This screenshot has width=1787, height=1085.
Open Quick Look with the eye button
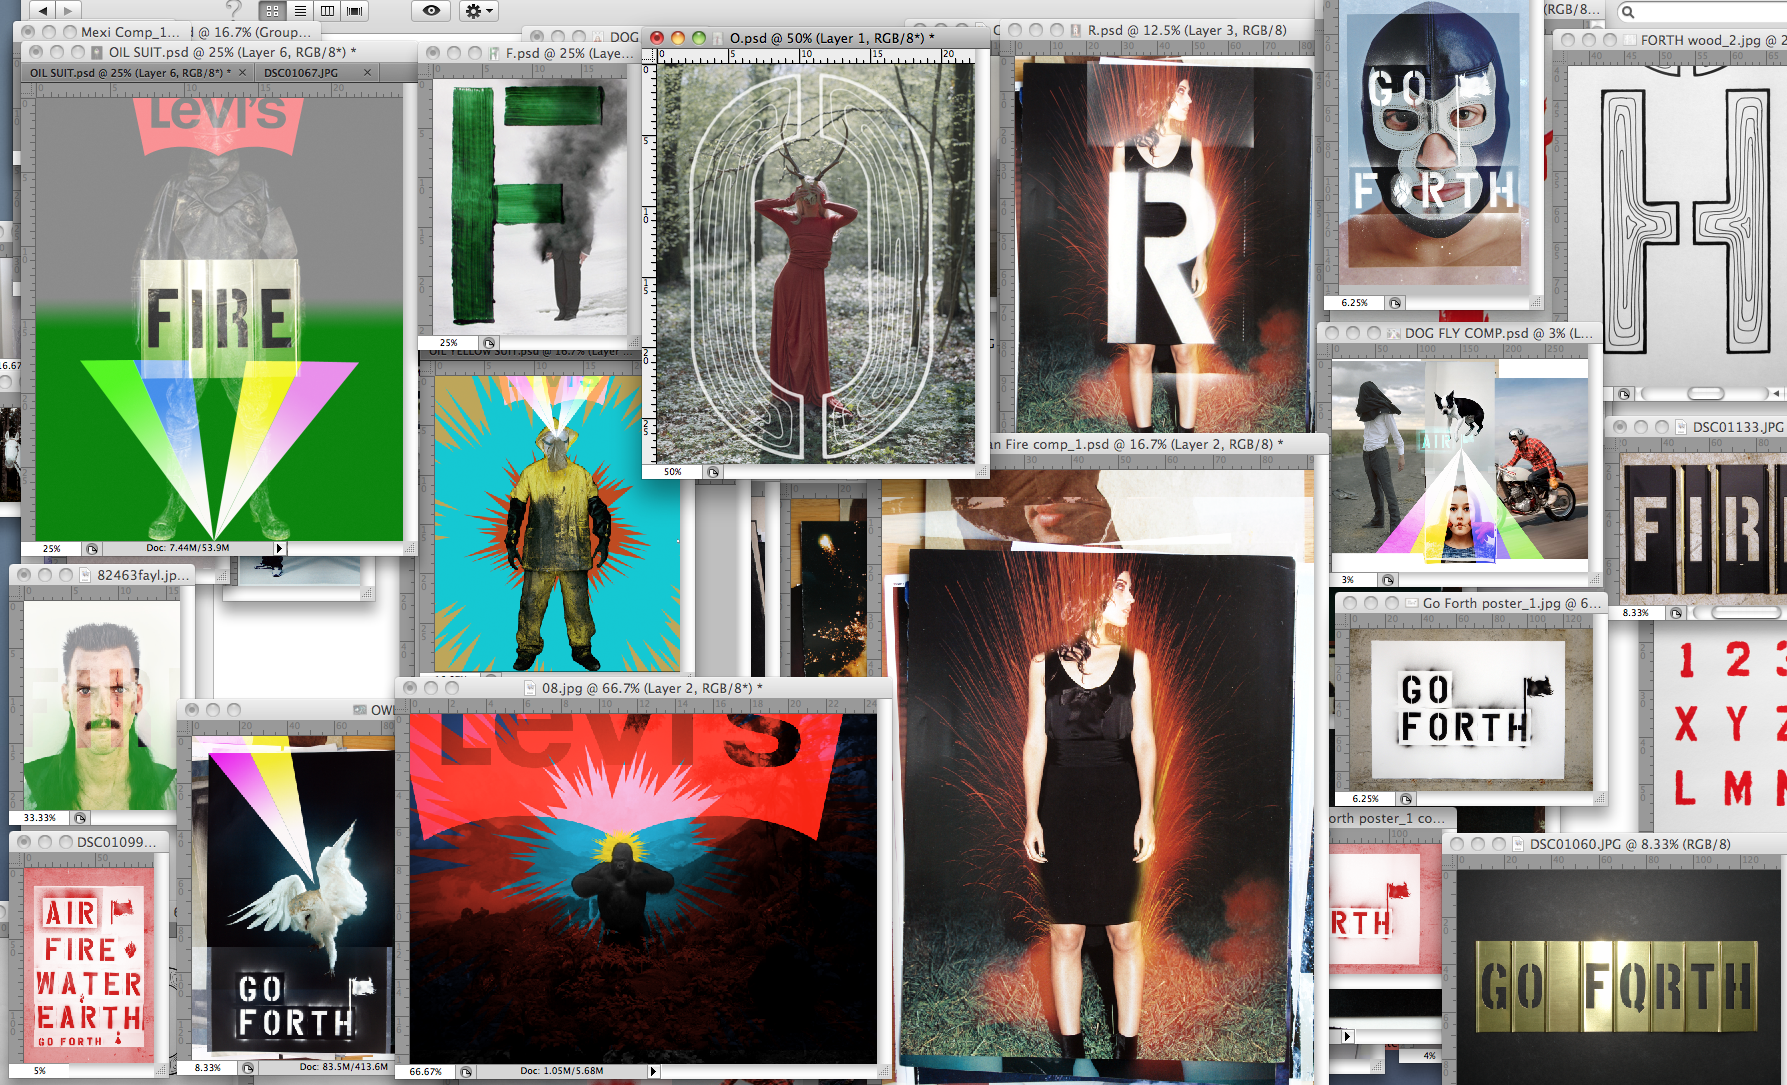[431, 10]
